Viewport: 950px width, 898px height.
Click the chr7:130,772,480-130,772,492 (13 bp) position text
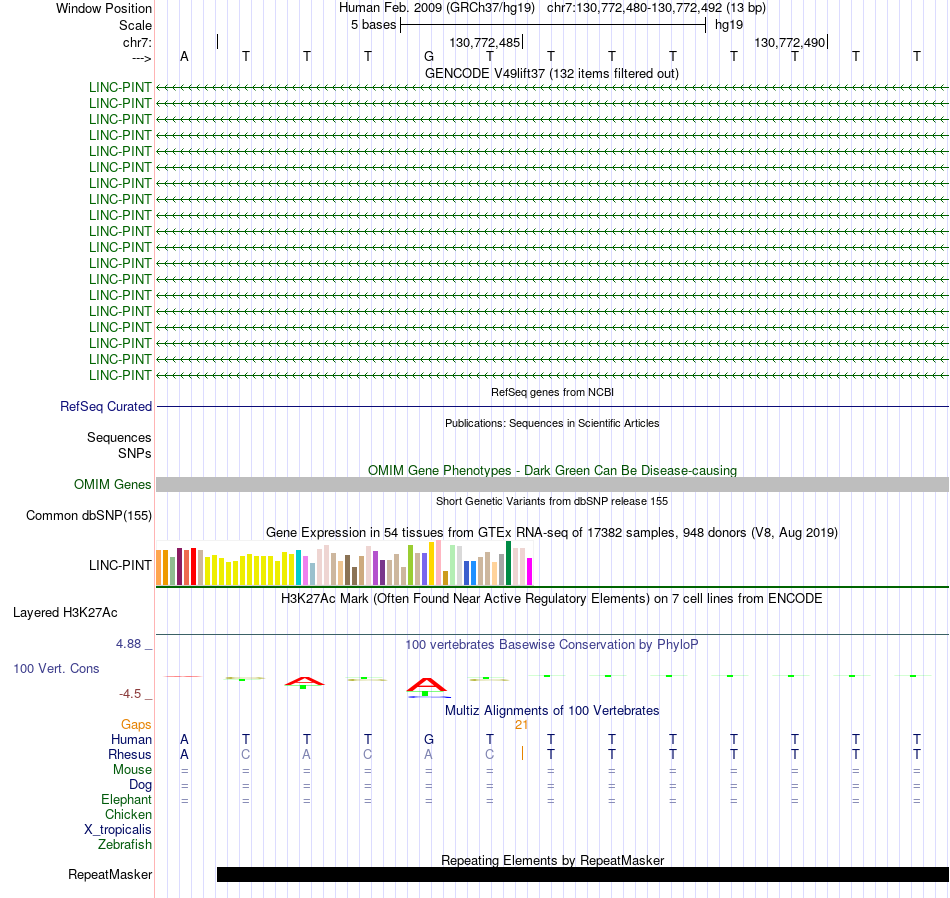click(x=656, y=8)
